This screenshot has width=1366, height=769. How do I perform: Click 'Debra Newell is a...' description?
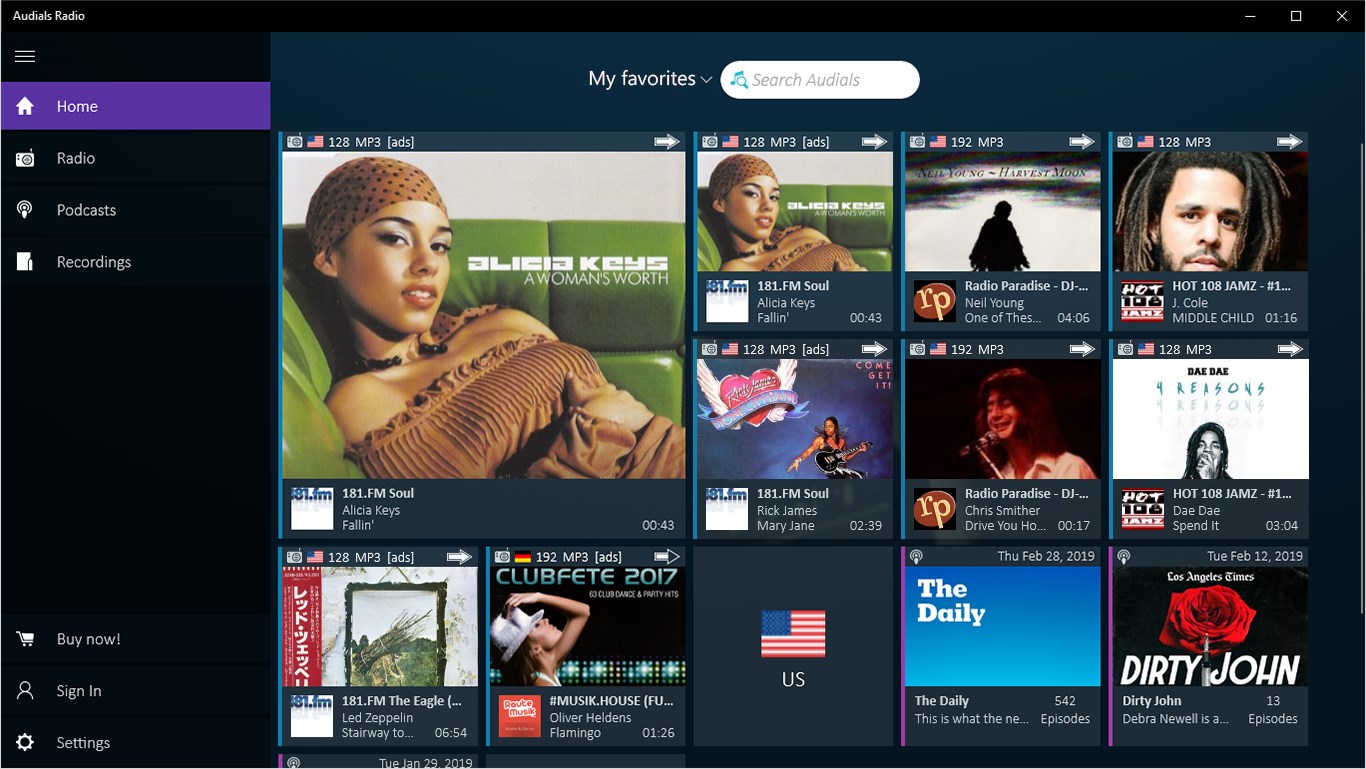1175,719
